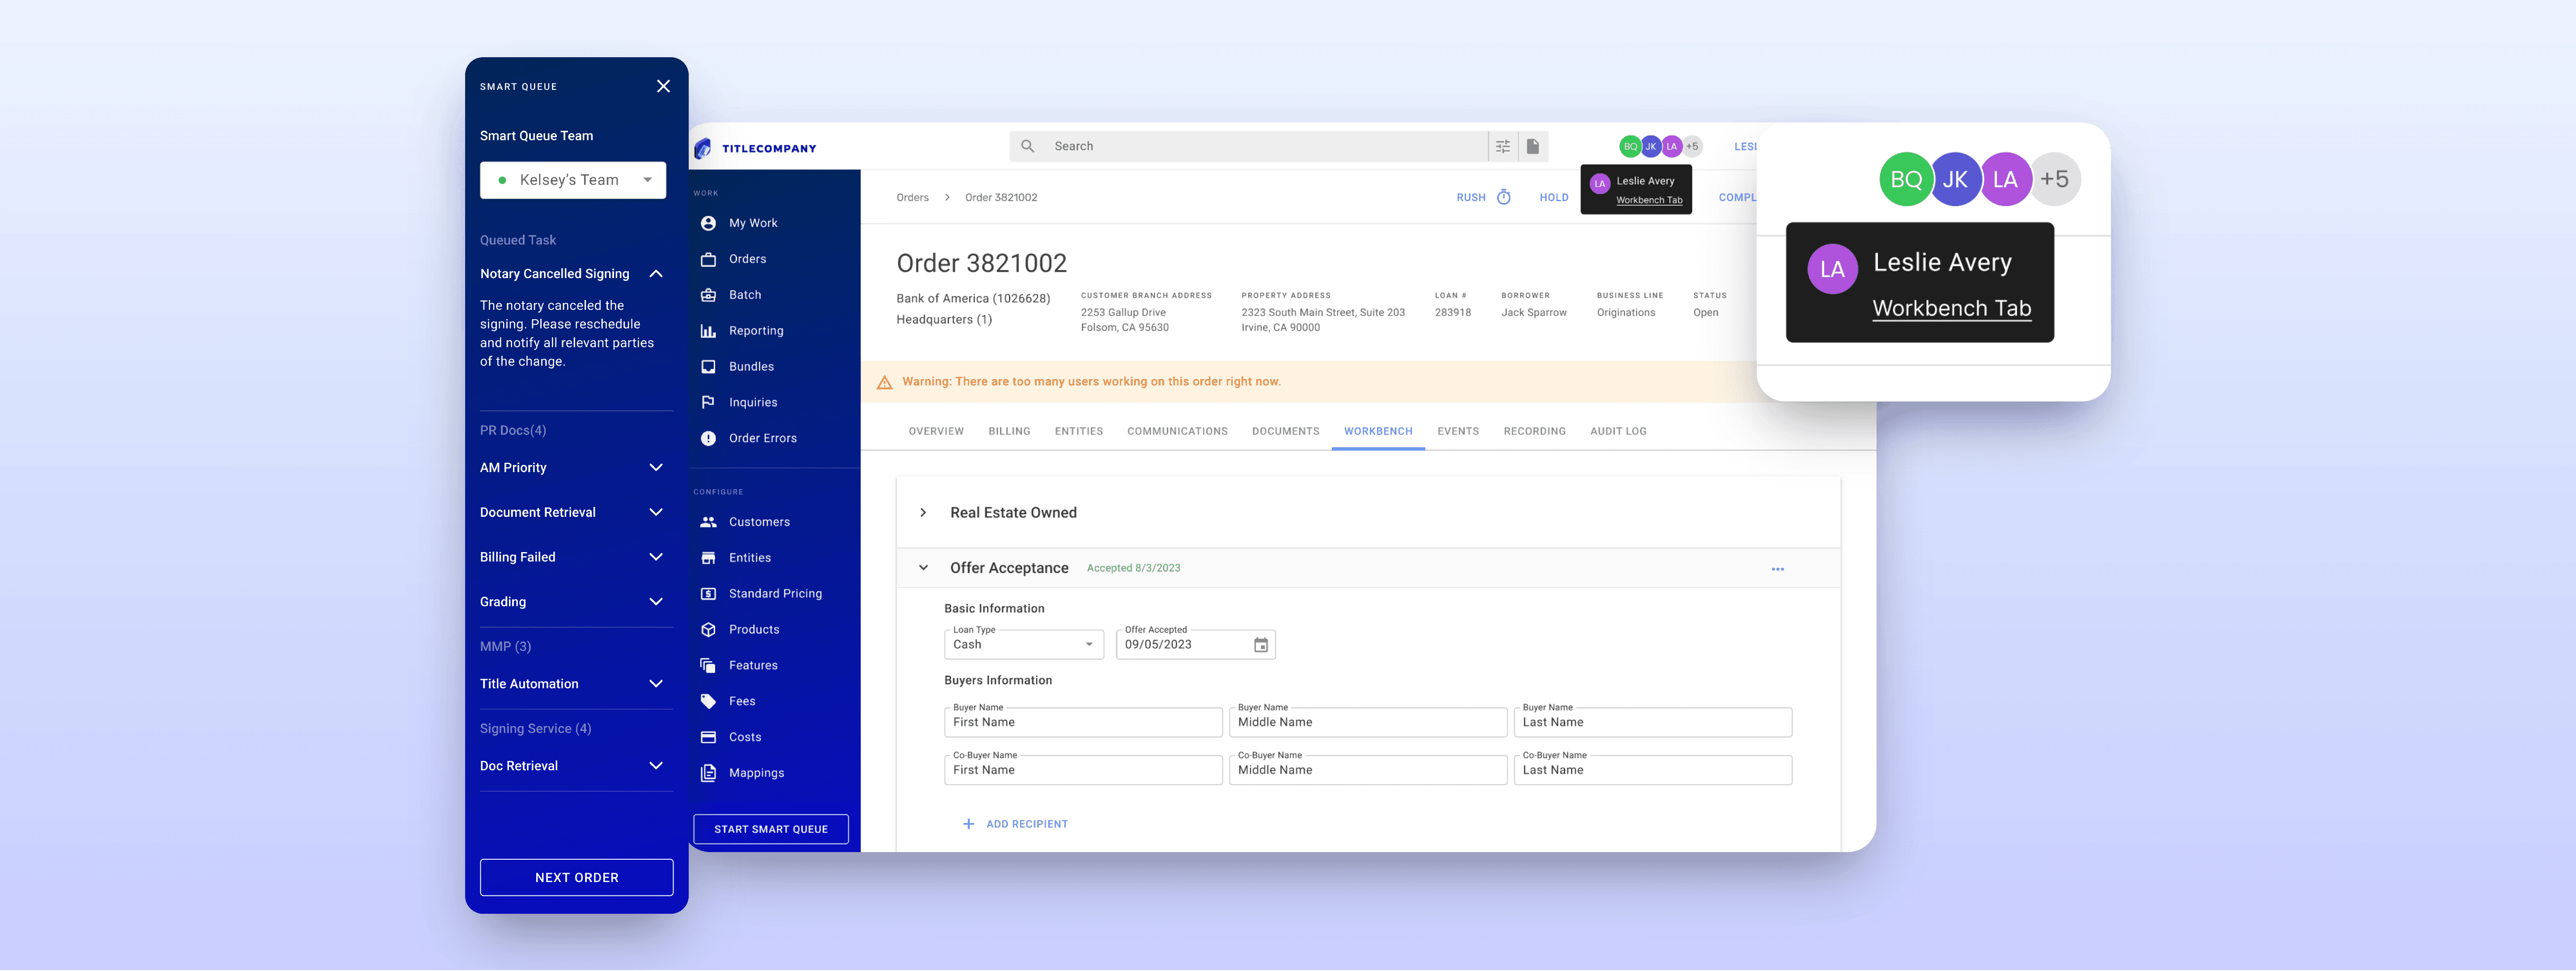Screen dimensions: 2576x971
Task: Expand Document Retrieval queue item
Action: [656, 512]
